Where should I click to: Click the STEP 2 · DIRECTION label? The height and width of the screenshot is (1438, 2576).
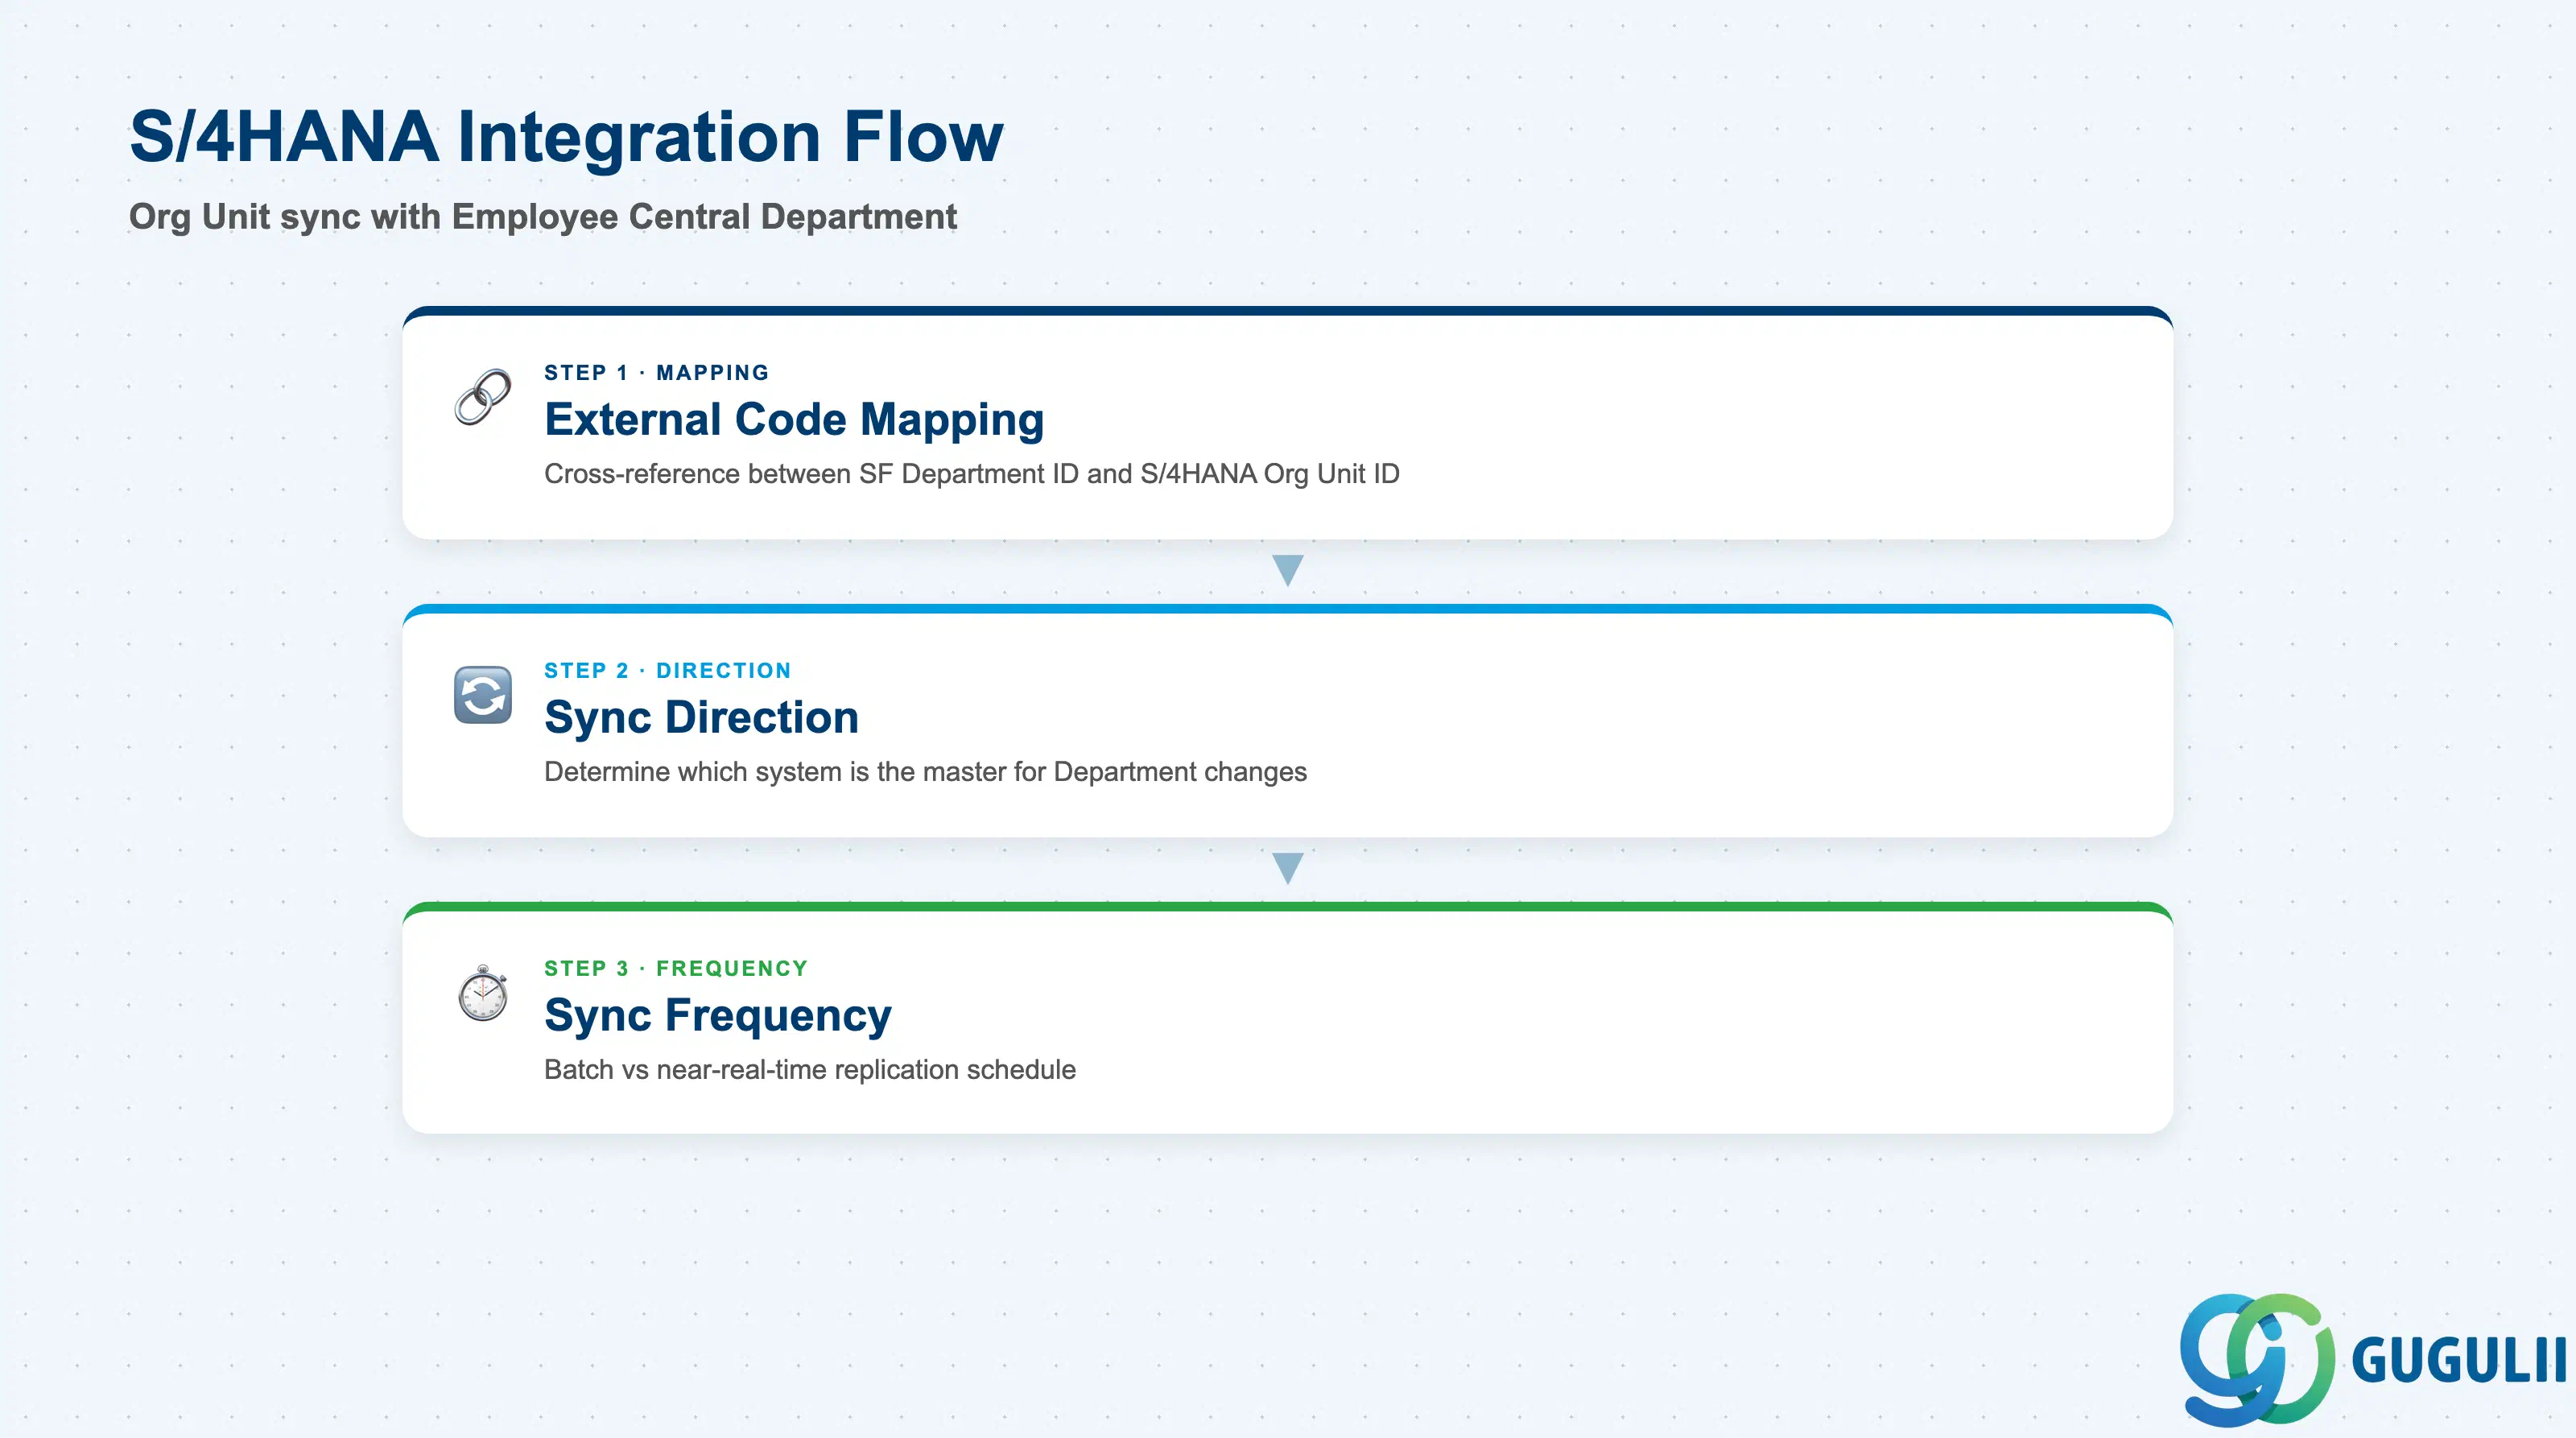(668, 670)
